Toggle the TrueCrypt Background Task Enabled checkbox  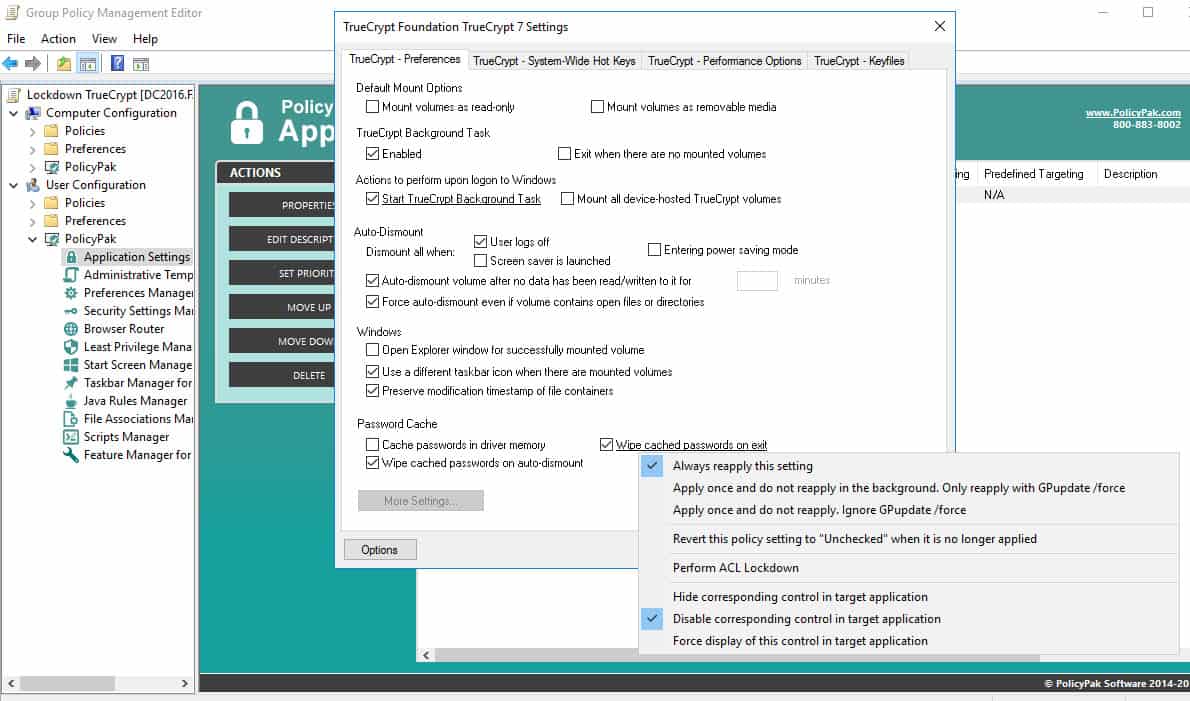(372, 154)
